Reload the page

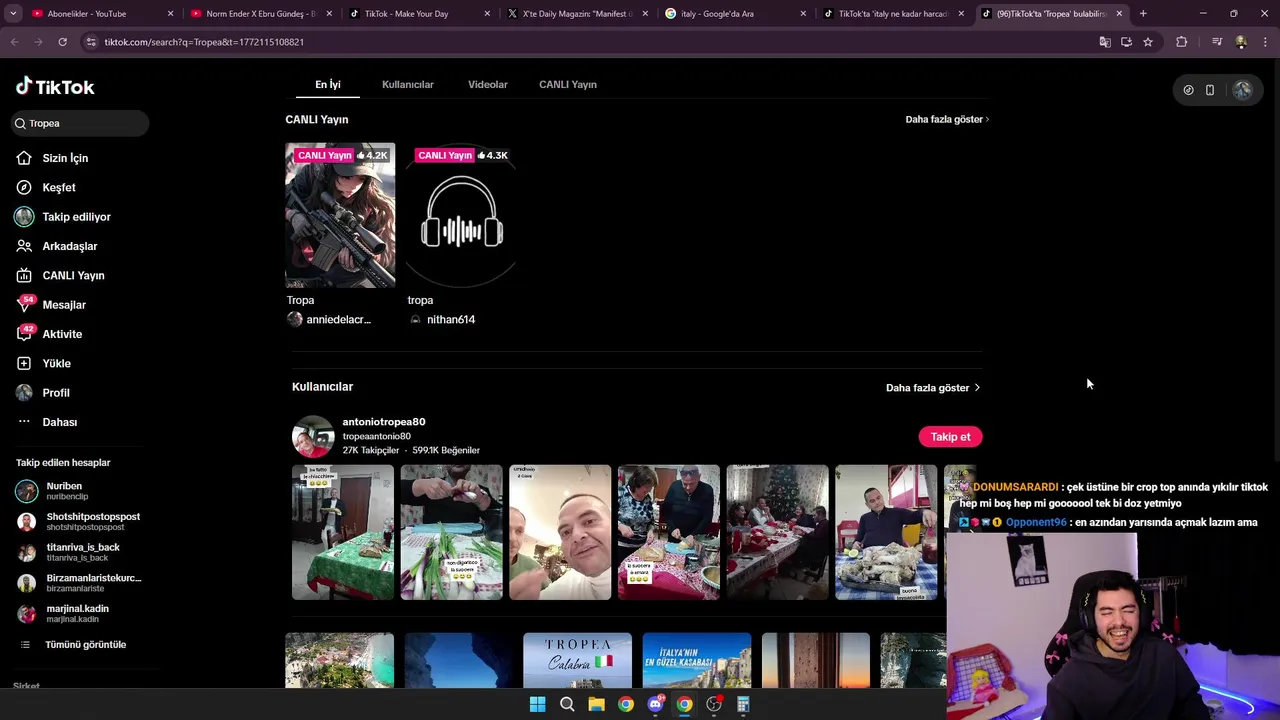coord(62,42)
